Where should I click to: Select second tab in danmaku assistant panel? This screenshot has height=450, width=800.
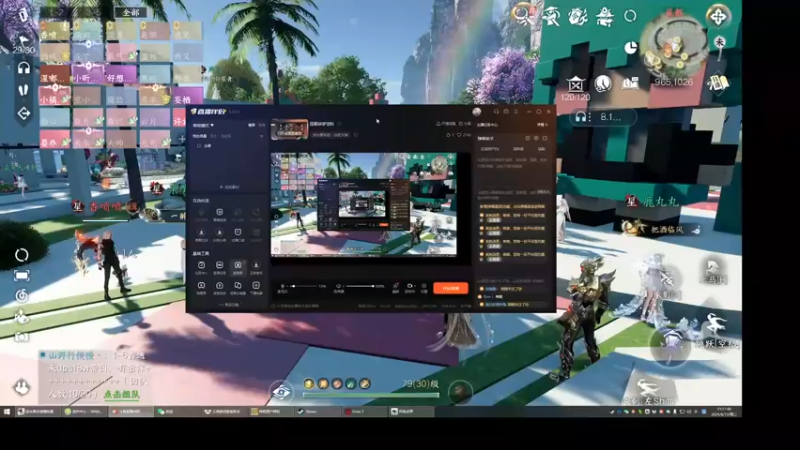point(518,149)
